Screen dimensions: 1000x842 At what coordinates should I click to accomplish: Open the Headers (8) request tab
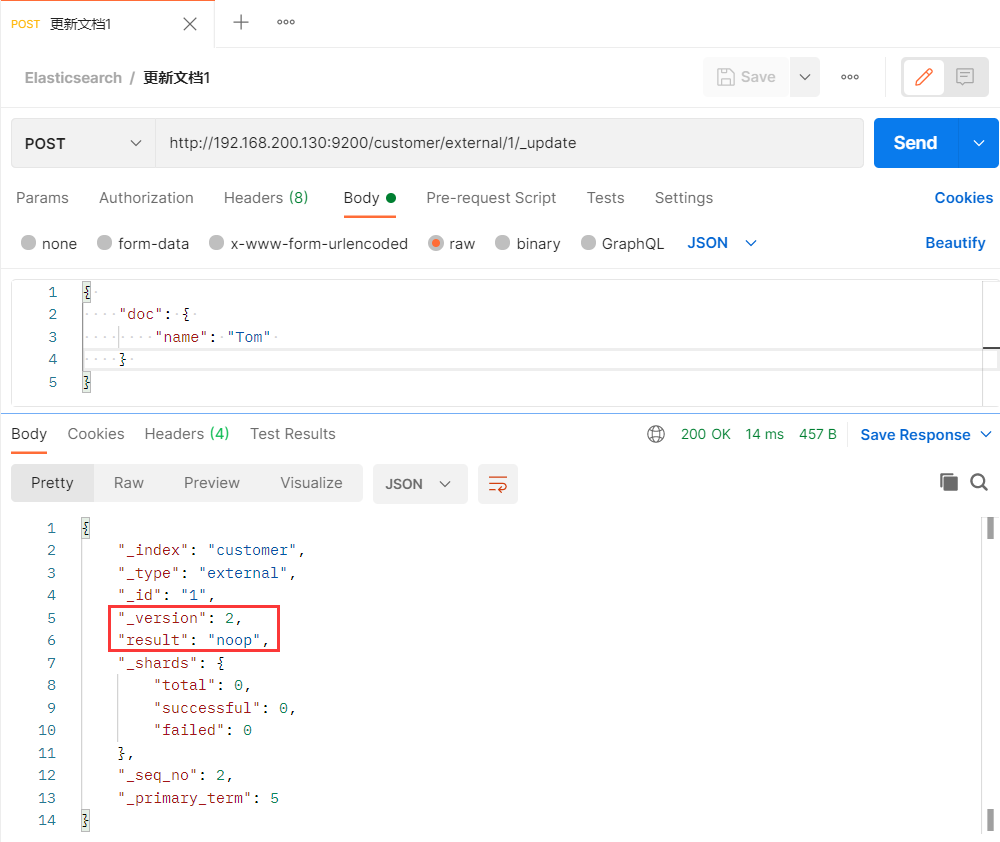pos(266,198)
